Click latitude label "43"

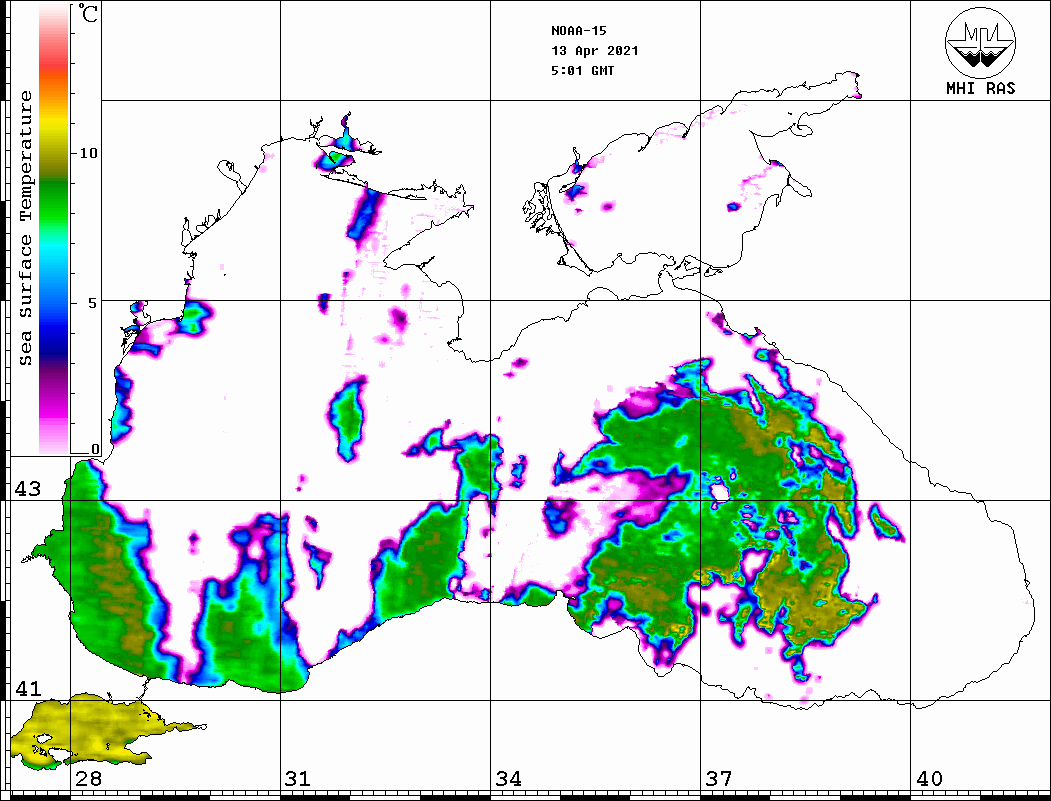click(27, 489)
